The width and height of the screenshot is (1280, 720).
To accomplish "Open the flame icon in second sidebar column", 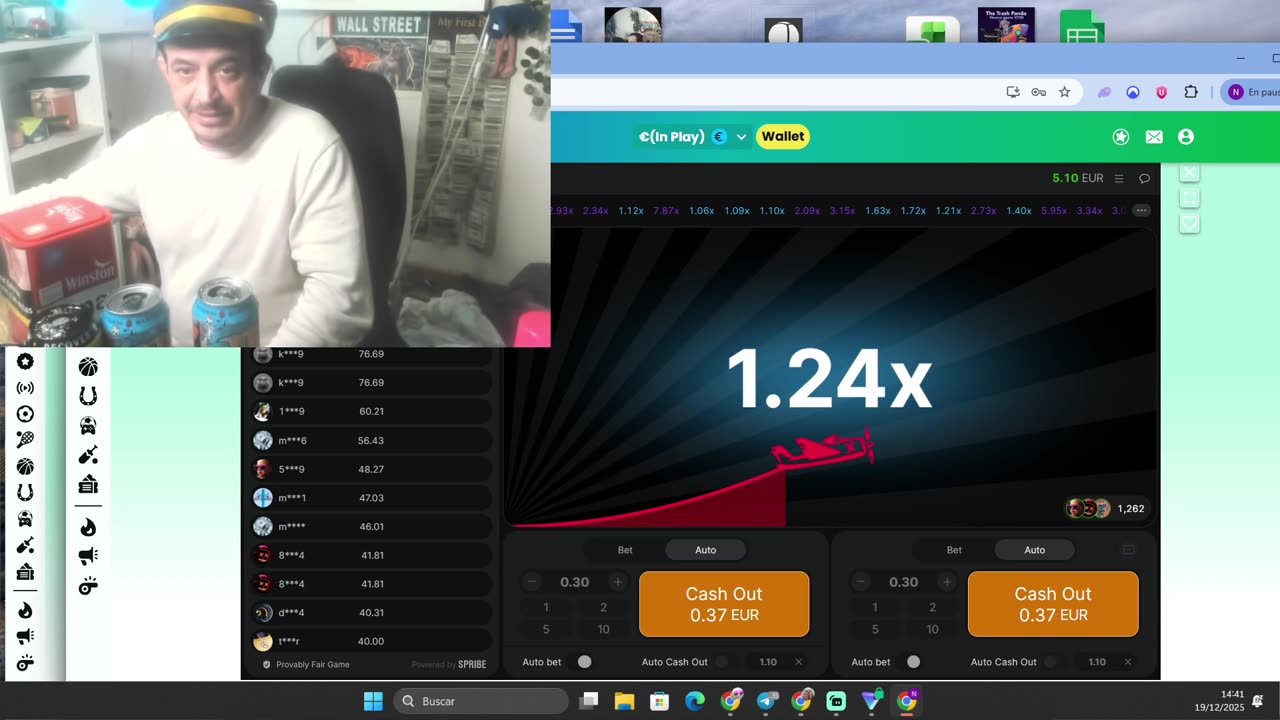I will [x=88, y=527].
